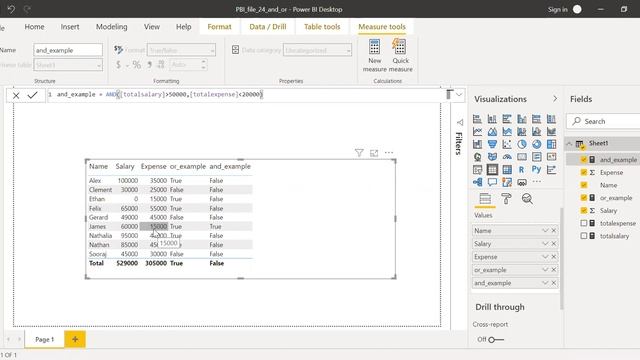
Task: Select the decomposition tree visual
Action: click(477, 182)
